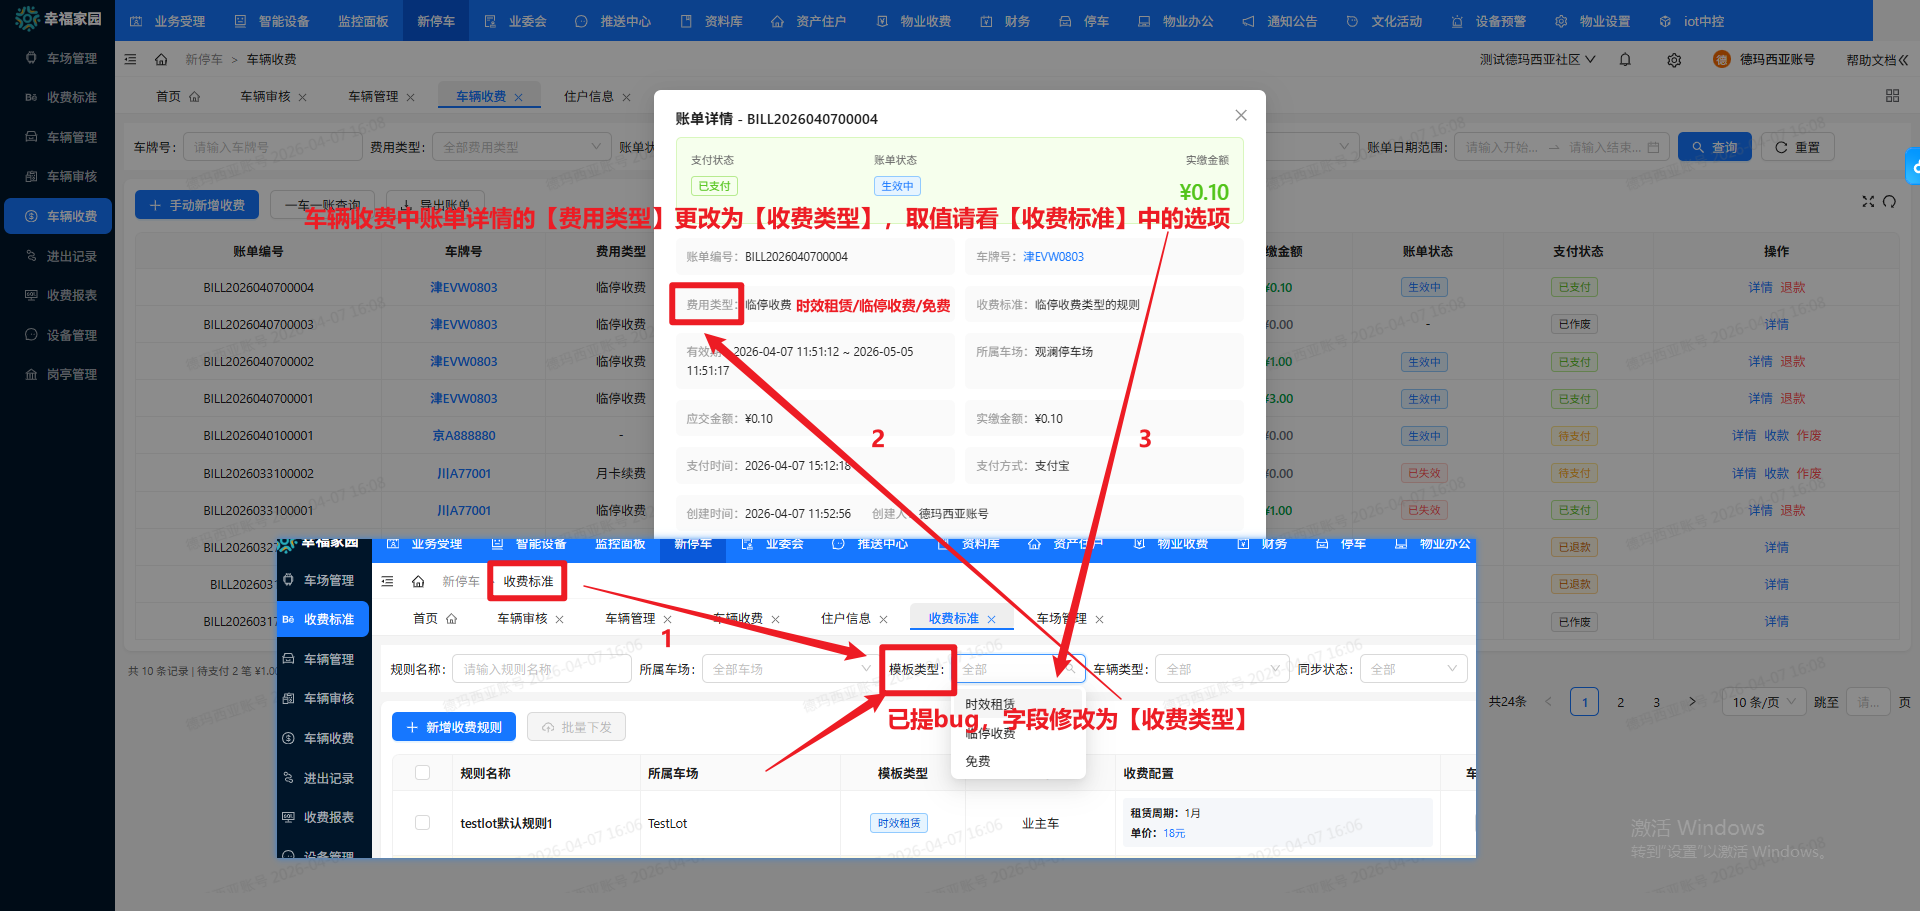Close the 账单详情 dialog
This screenshot has height=911, width=1920.
pos(1240,116)
